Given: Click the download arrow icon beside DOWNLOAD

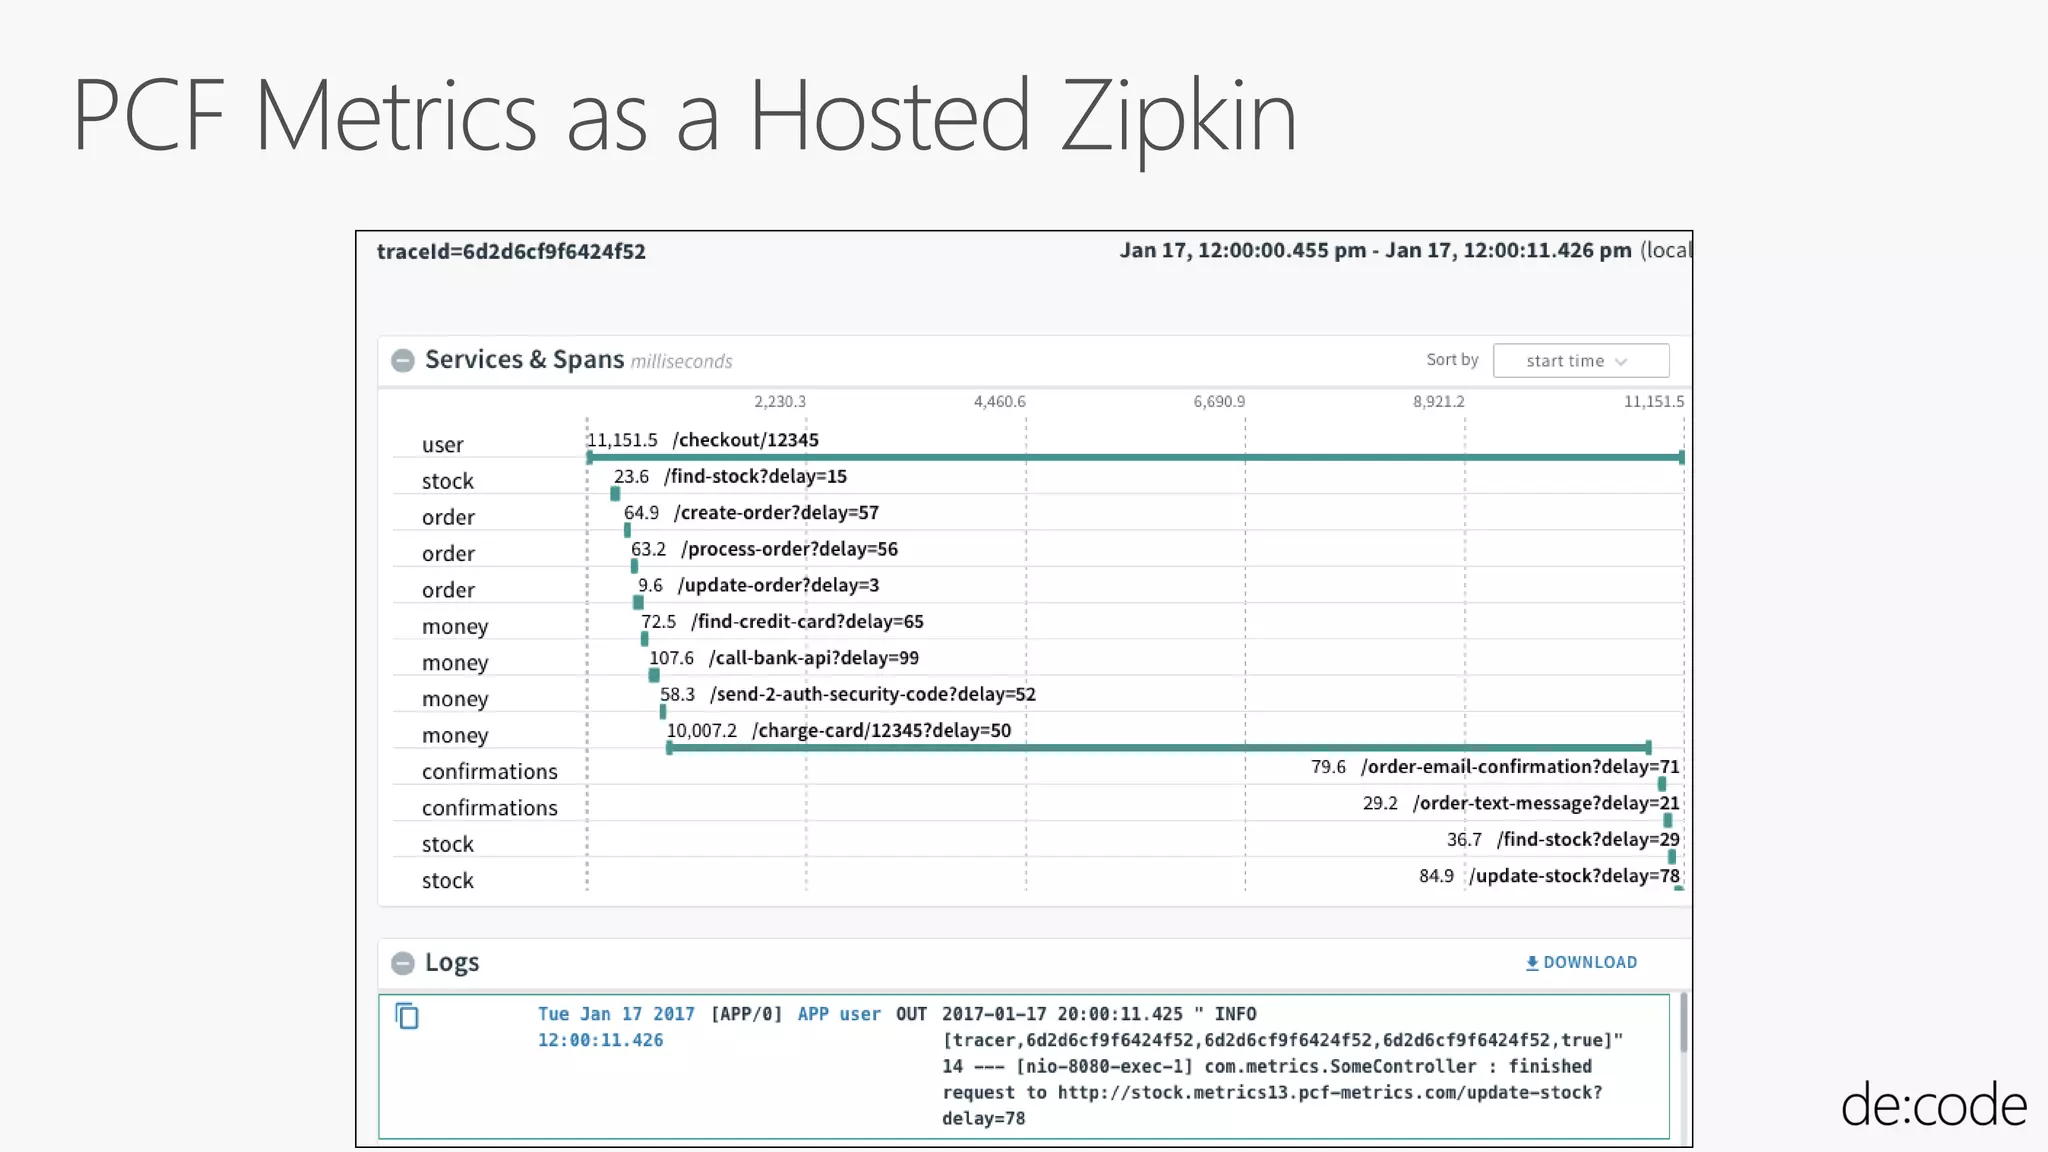Looking at the screenshot, I should pos(1531,963).
